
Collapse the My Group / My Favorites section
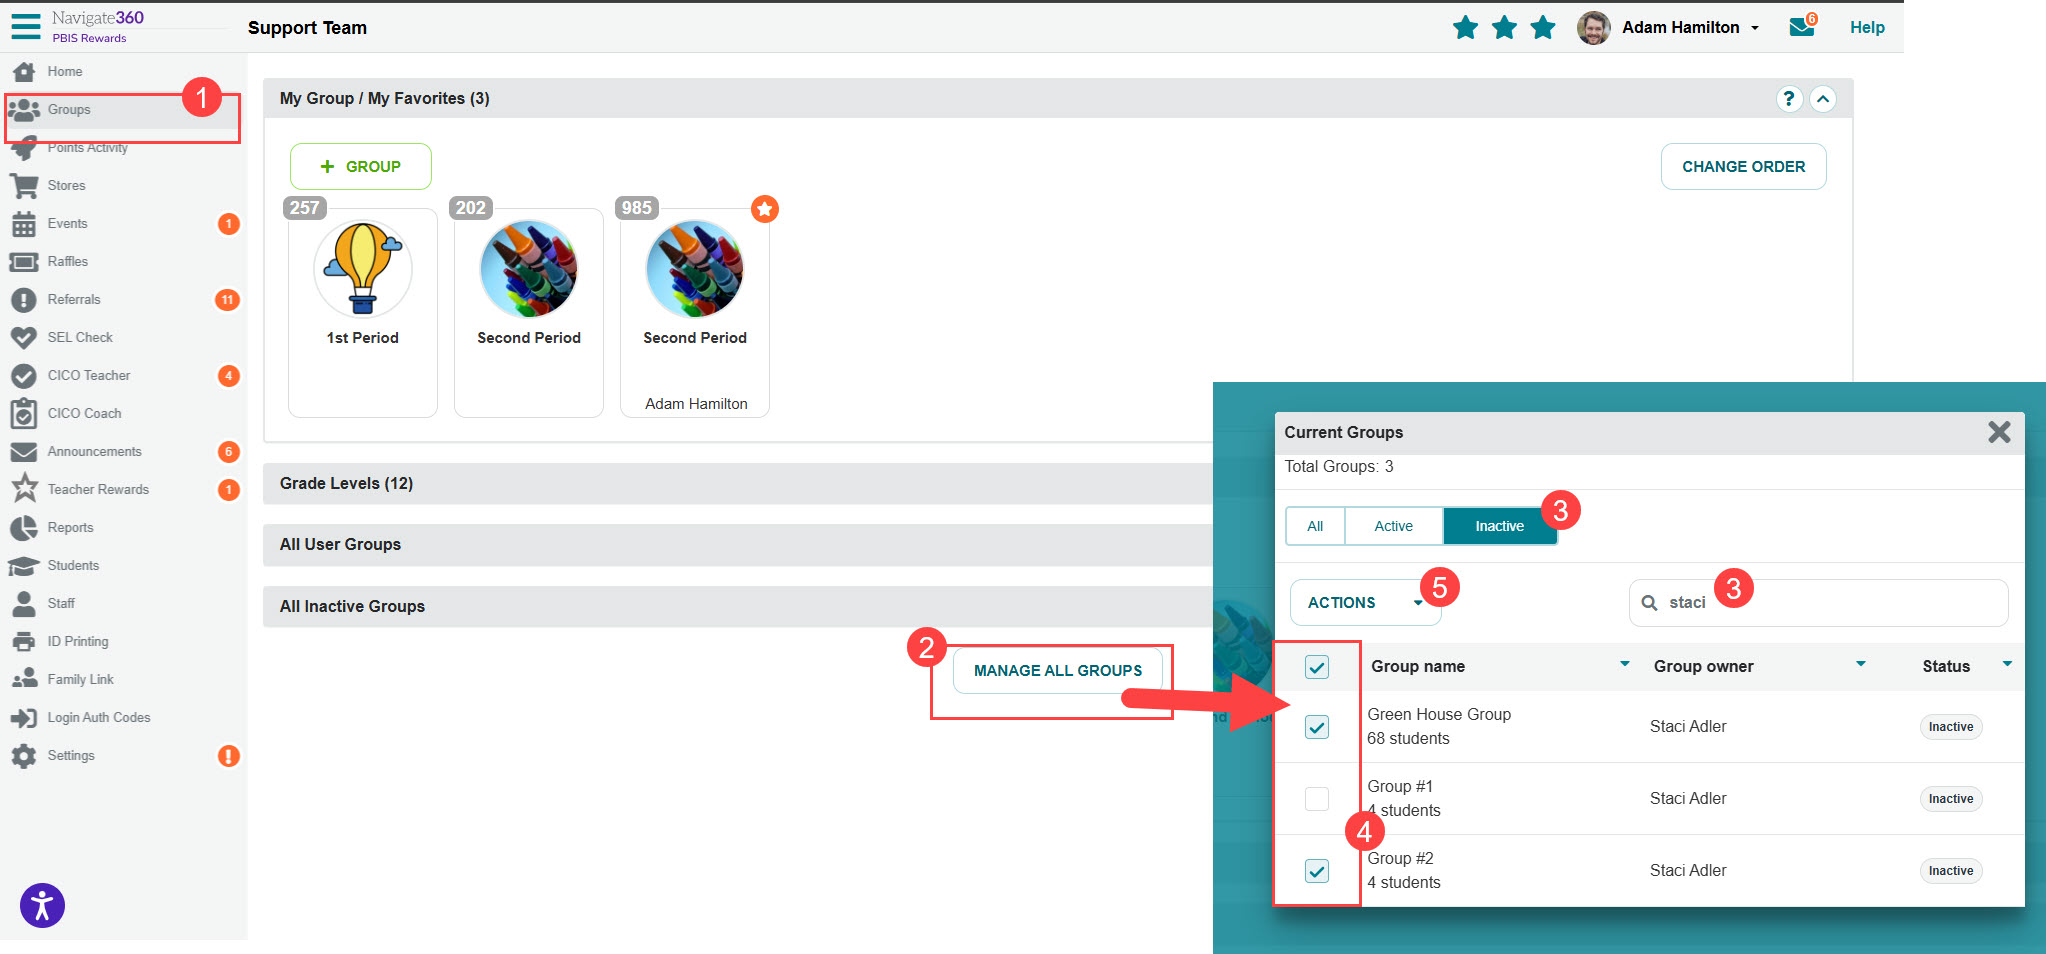pos(1823,99)
